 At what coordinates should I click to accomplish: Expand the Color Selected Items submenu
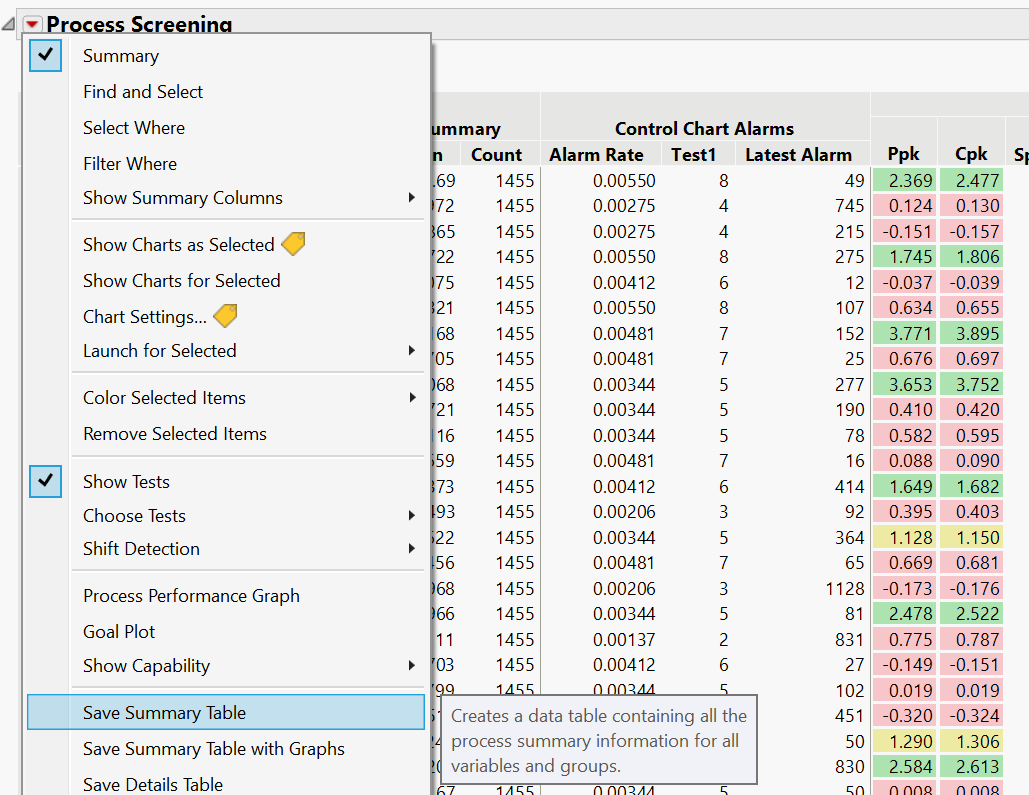point(164,397)
